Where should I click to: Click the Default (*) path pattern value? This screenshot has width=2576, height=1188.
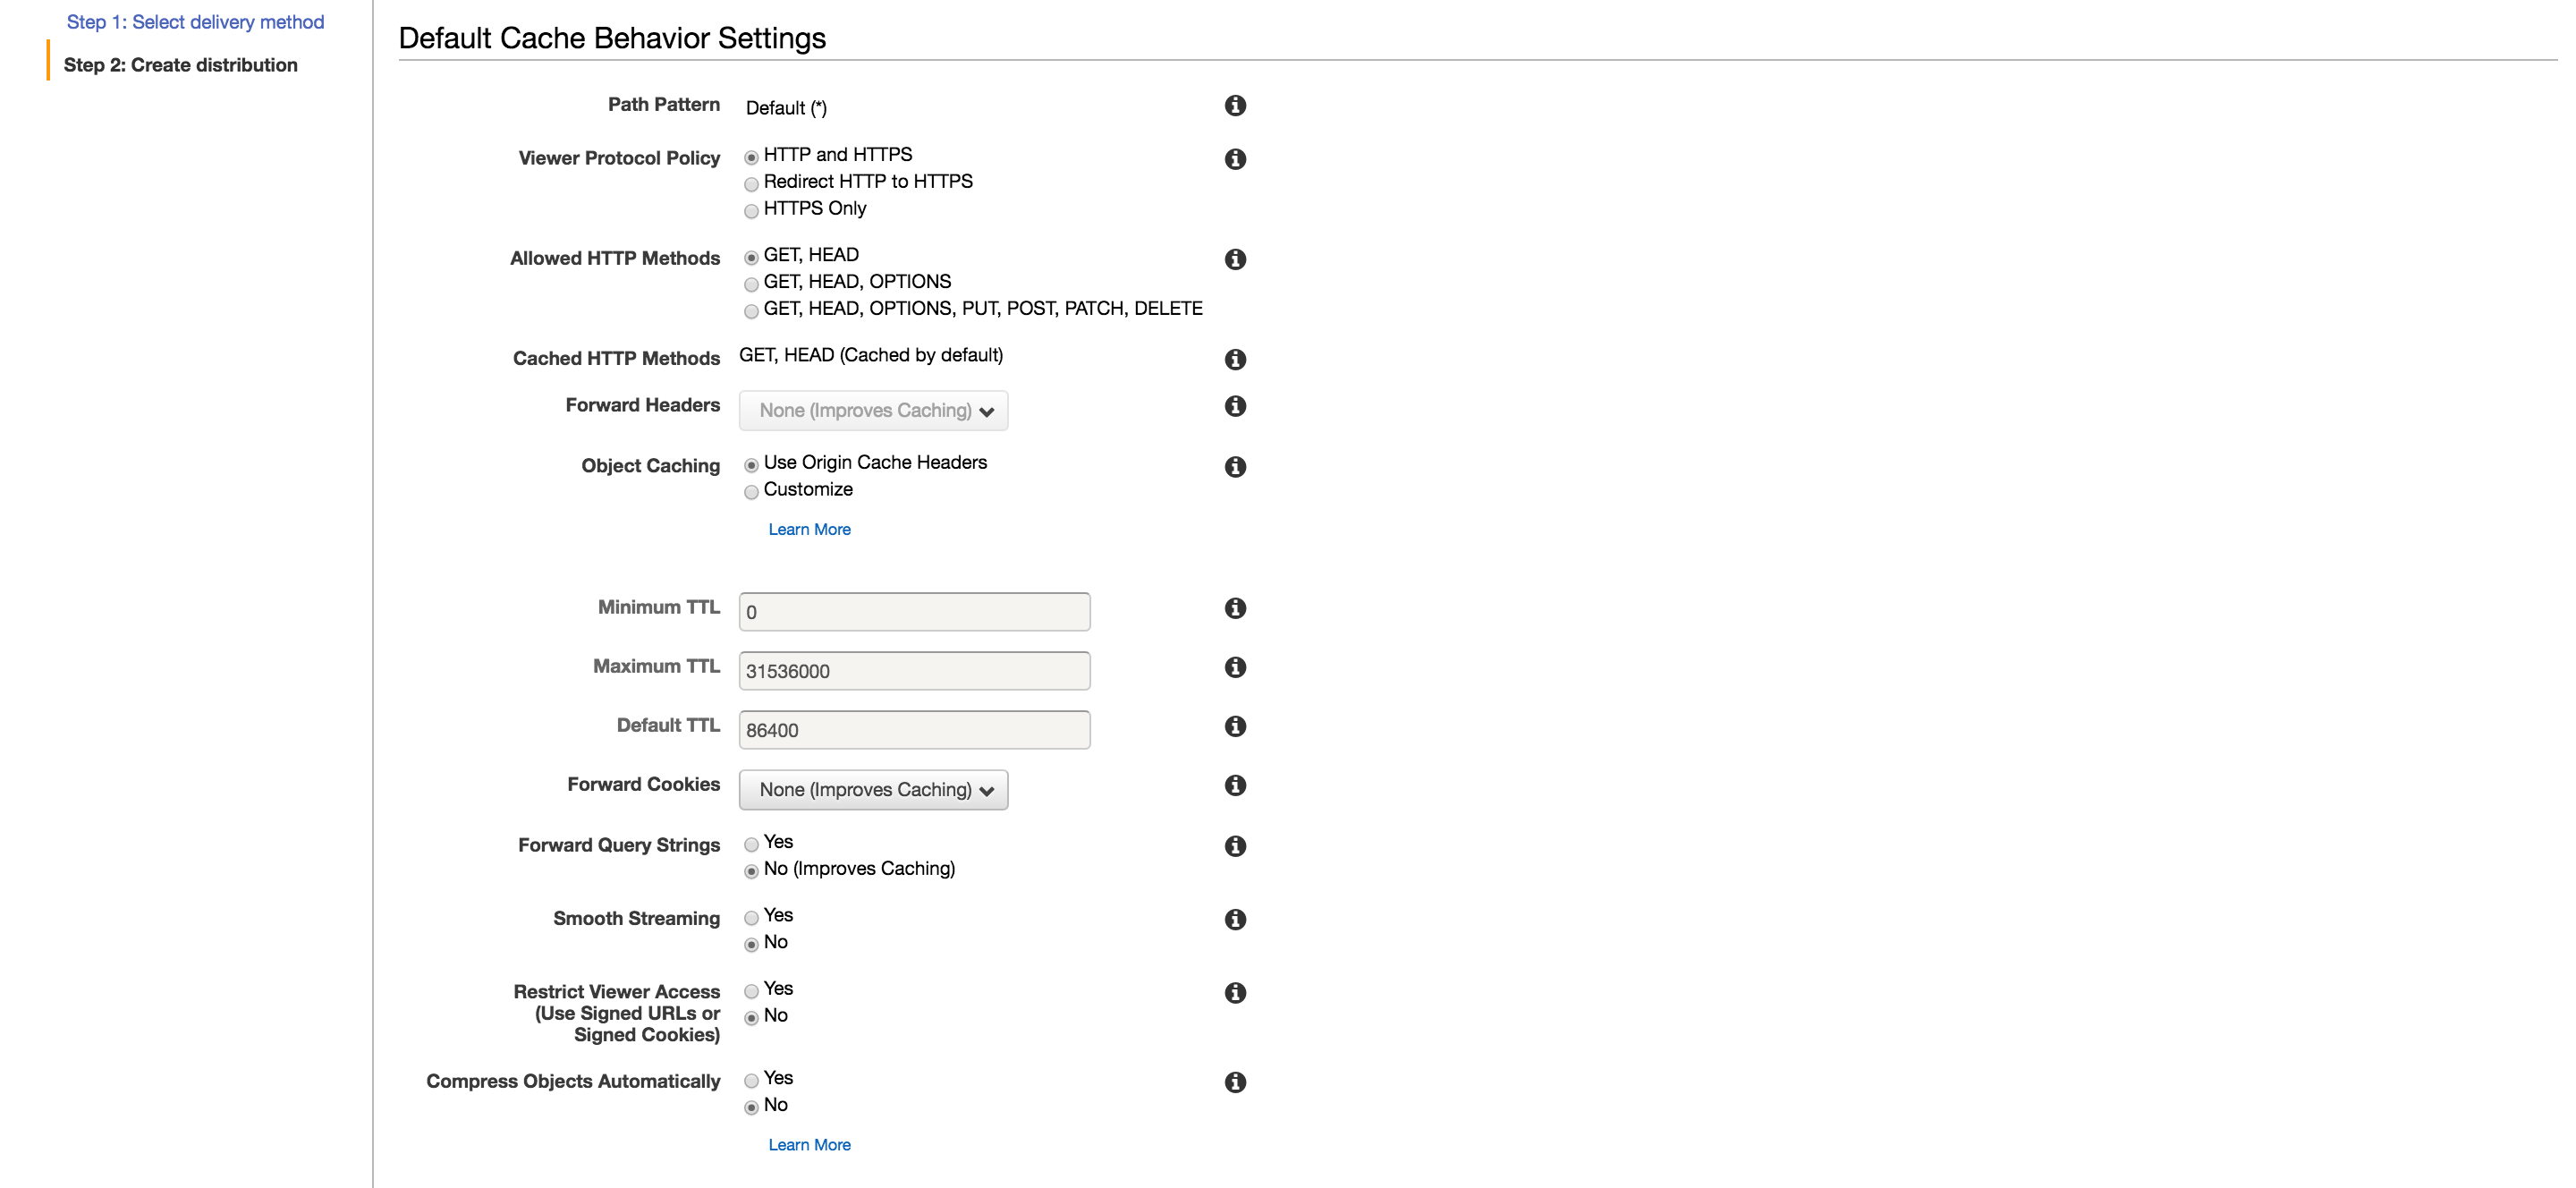(x=786, y=108)
